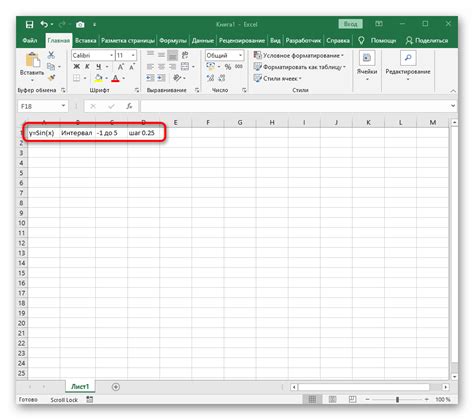Toggle underline Ч formatting
Screen dimensions: 474x420
[99, 67]
